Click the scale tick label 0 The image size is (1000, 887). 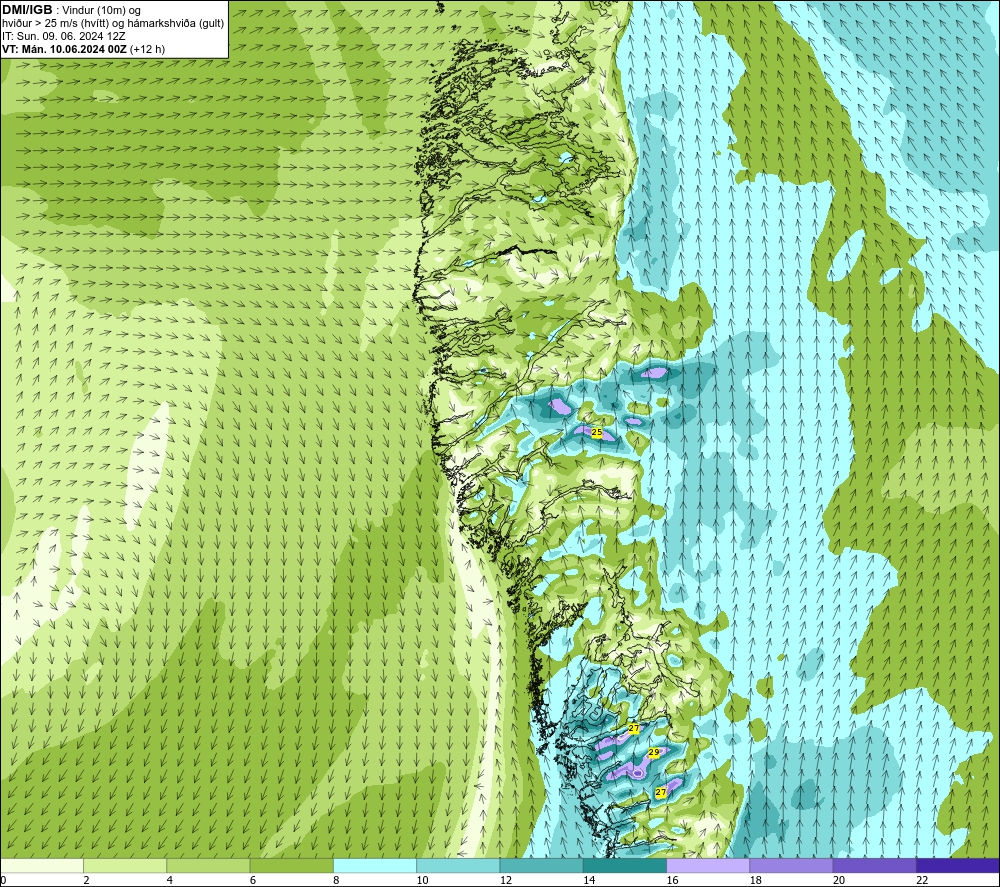point(3,881)
